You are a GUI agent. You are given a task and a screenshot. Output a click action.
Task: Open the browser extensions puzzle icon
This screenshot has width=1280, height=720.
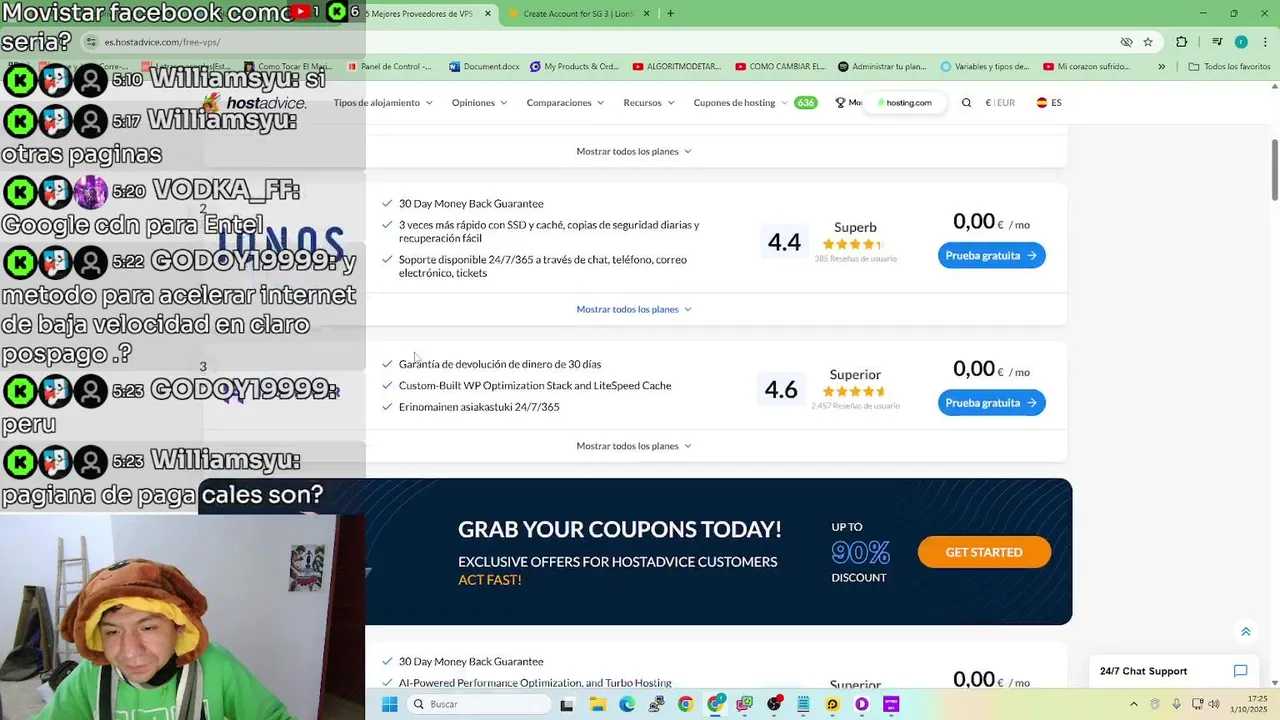tap(1182, 42)
